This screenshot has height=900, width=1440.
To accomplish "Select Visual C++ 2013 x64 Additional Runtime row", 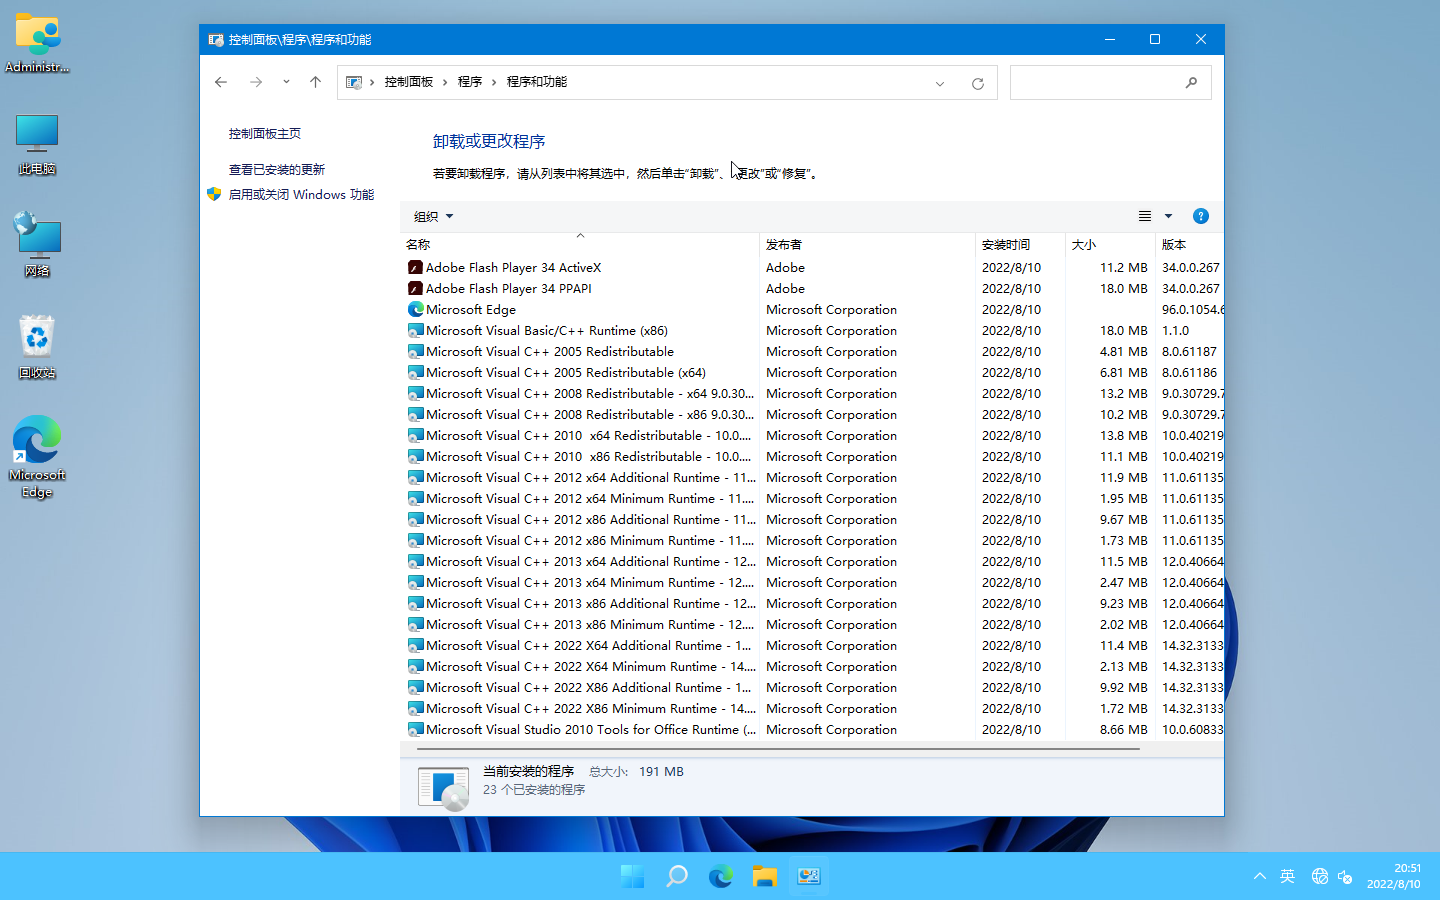I will pos(812,562).
